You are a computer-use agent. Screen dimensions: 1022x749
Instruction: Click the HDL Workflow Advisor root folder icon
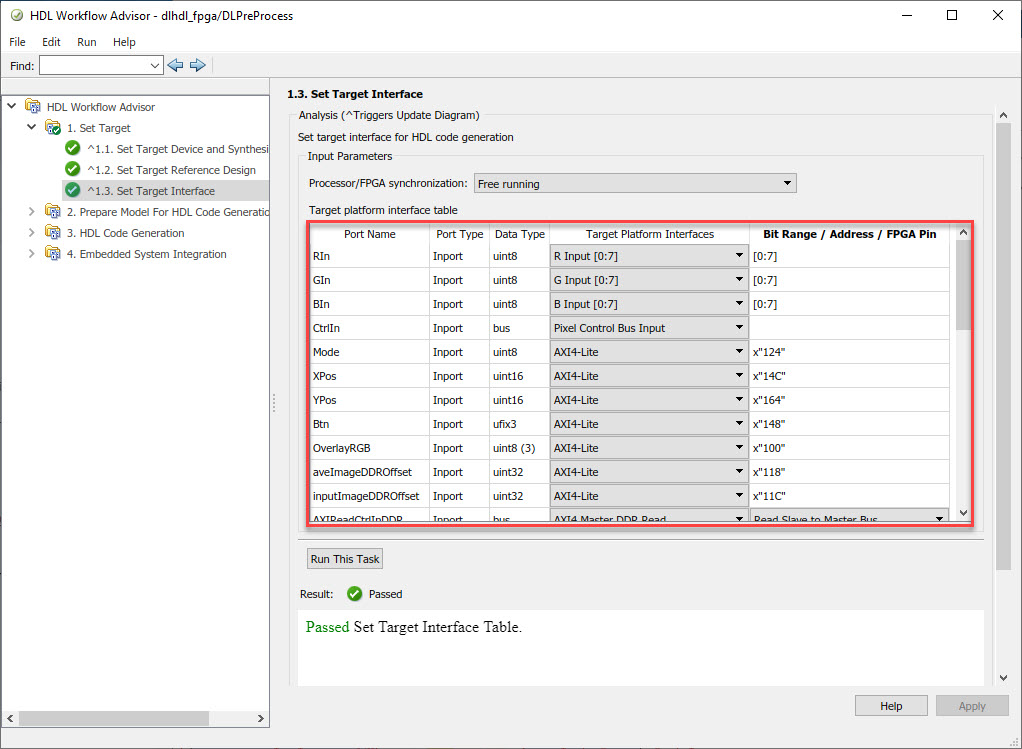tap(33, 107)
